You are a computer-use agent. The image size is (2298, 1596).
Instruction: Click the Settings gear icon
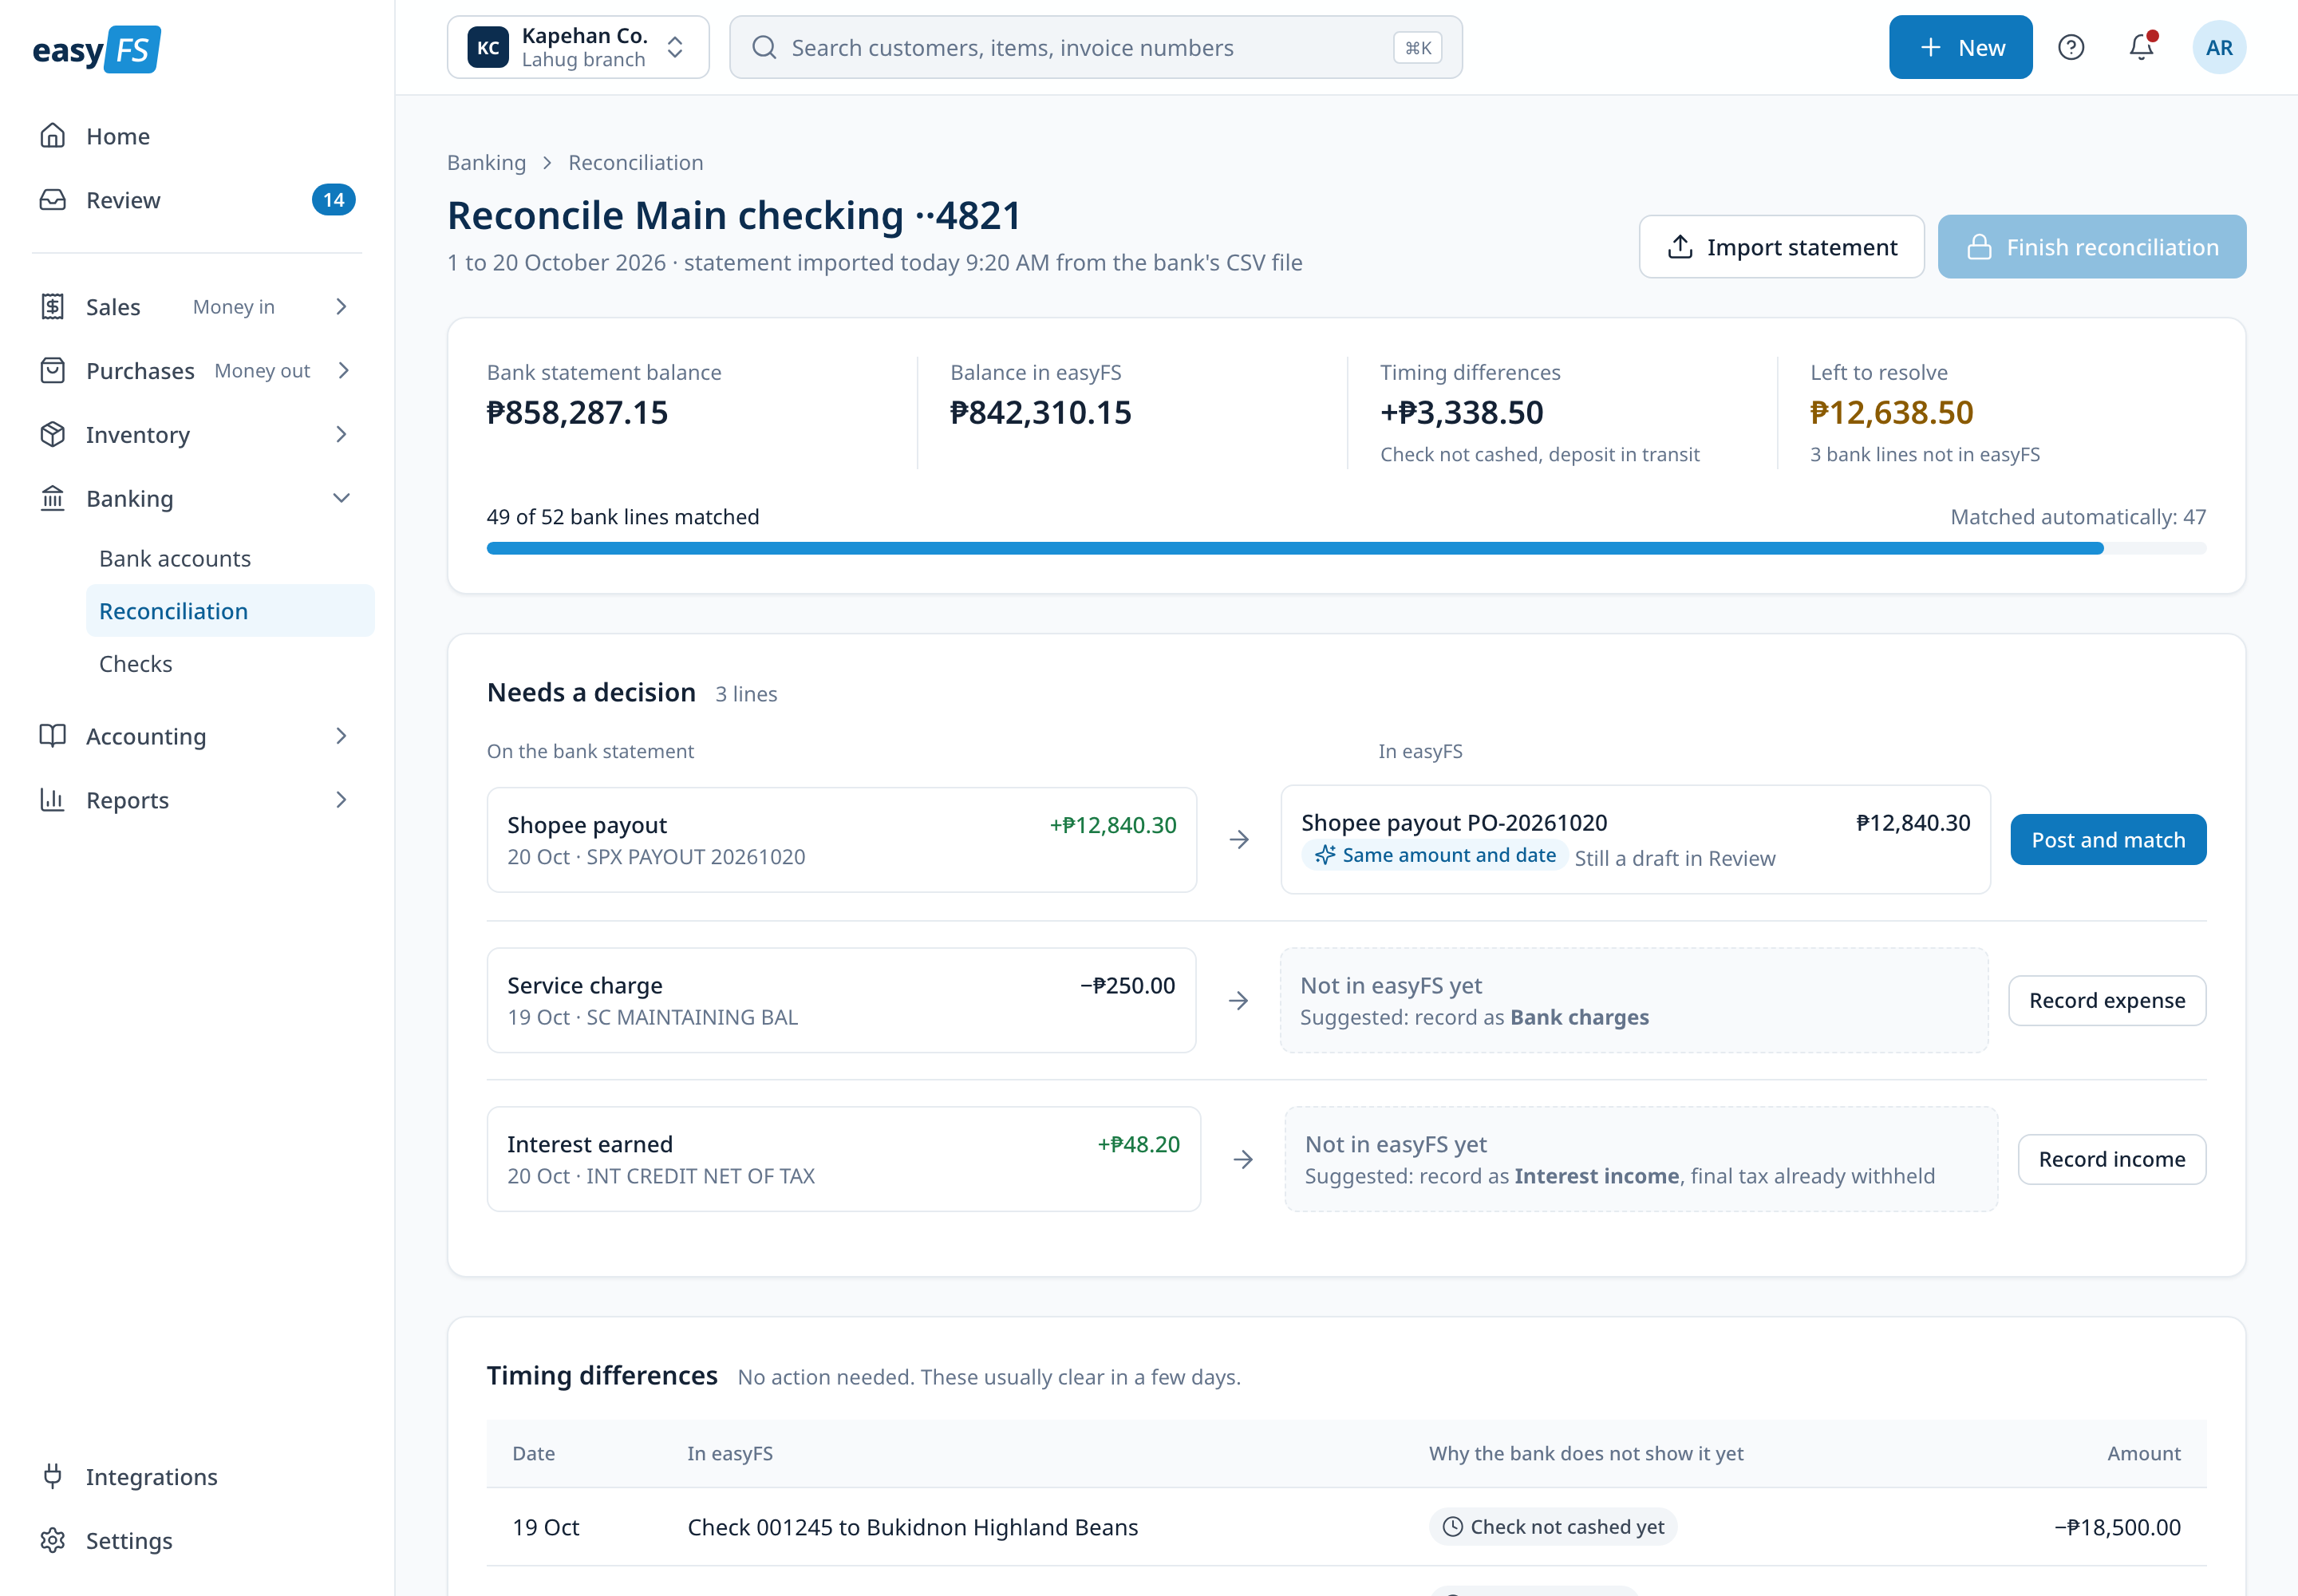(53, 1540)
